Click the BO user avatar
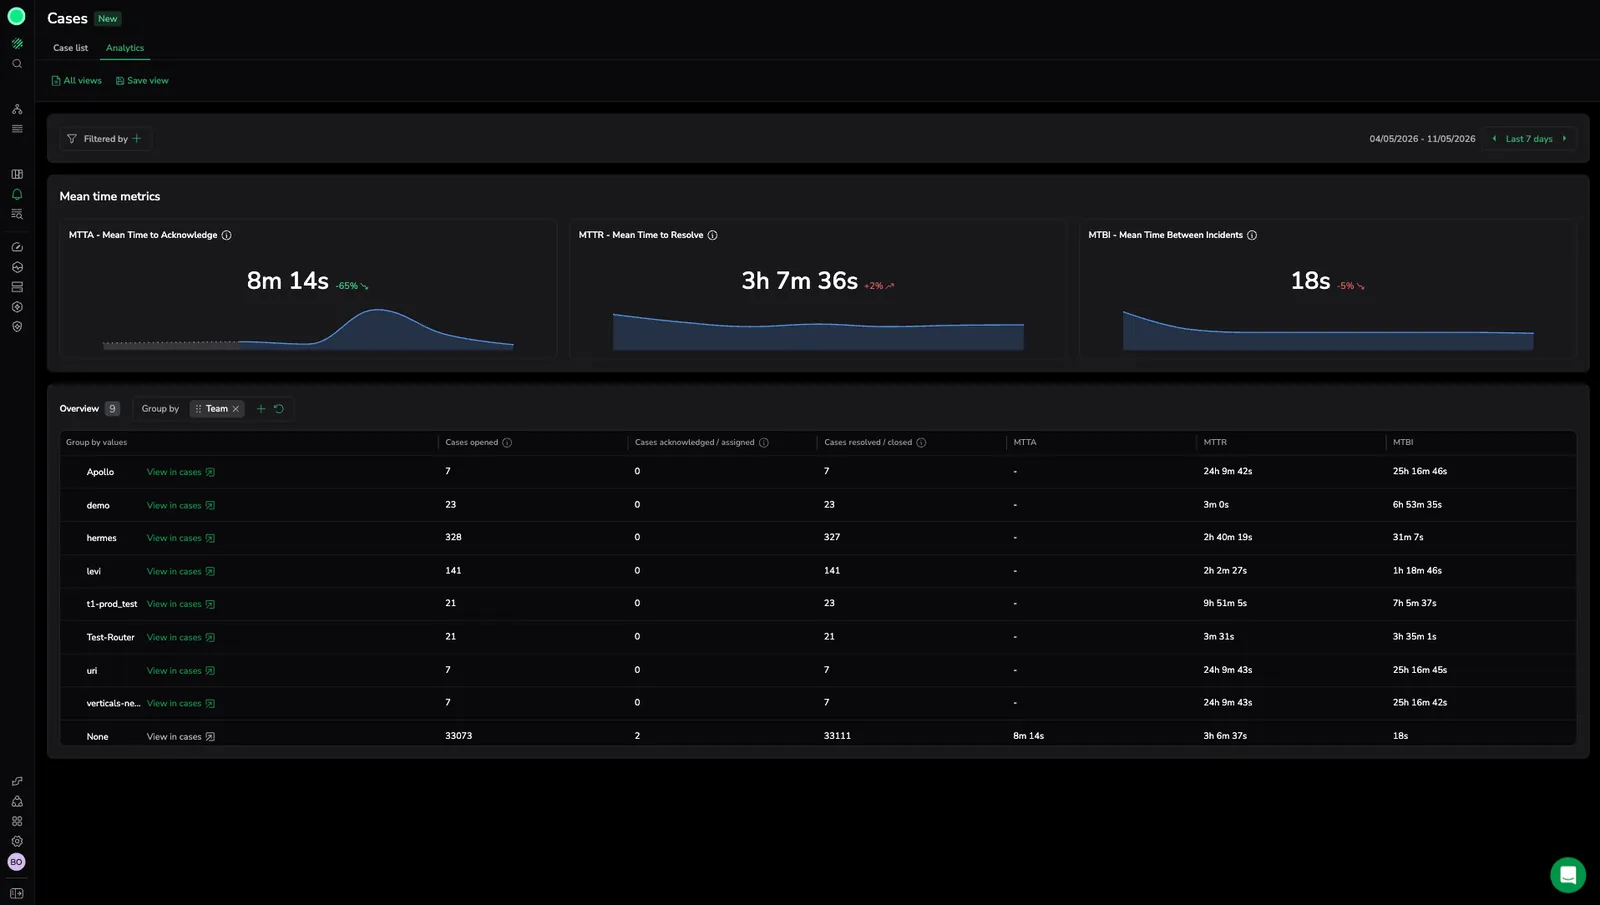 point(17,862)
